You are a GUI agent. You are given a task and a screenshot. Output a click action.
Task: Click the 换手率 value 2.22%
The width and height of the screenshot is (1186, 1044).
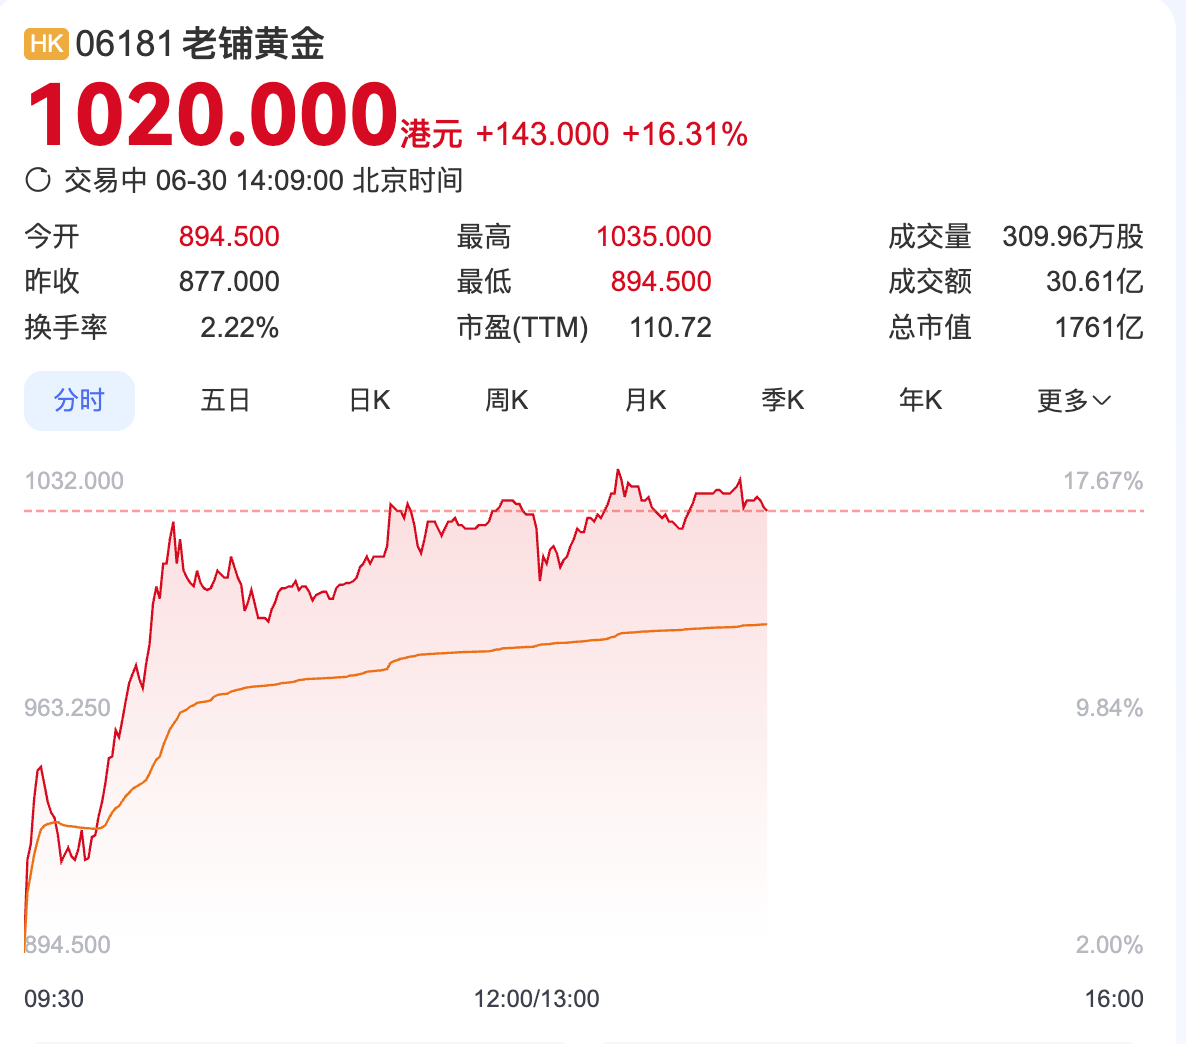click(x=239, y=327)
